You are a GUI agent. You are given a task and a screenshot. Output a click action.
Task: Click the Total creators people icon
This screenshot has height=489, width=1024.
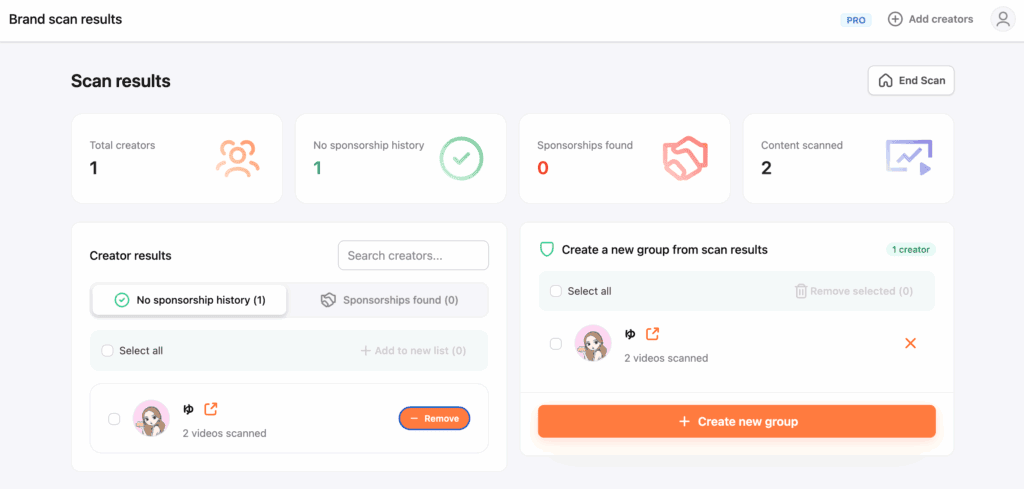pos(237,158)
